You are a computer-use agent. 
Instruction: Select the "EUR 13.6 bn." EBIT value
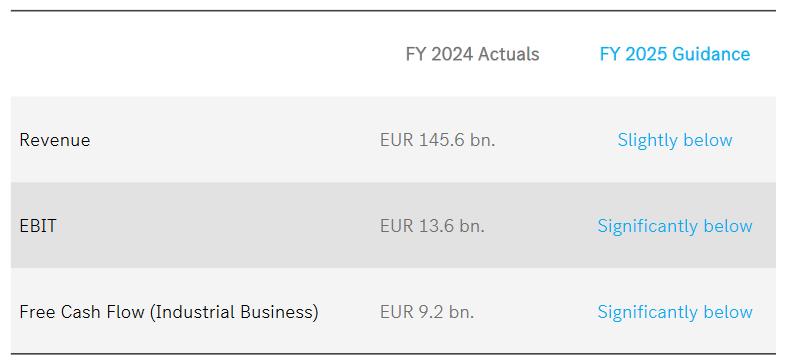[432, 226]
